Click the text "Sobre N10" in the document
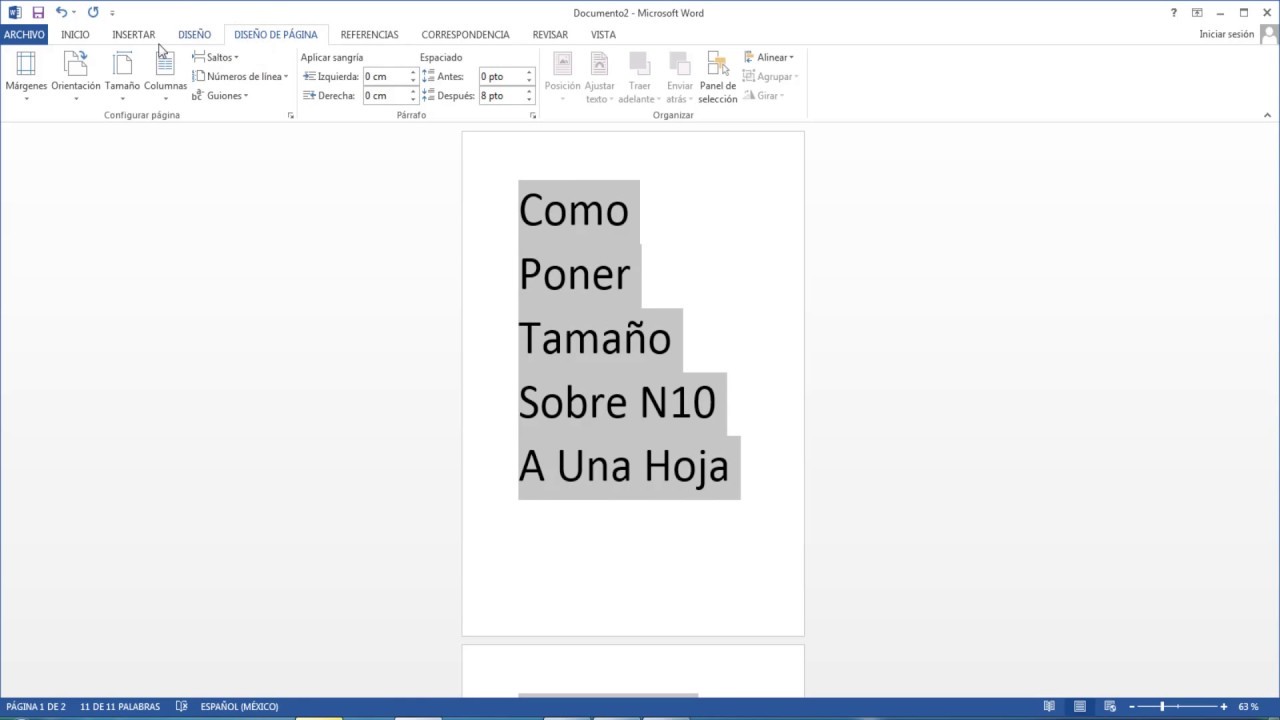 617,403
